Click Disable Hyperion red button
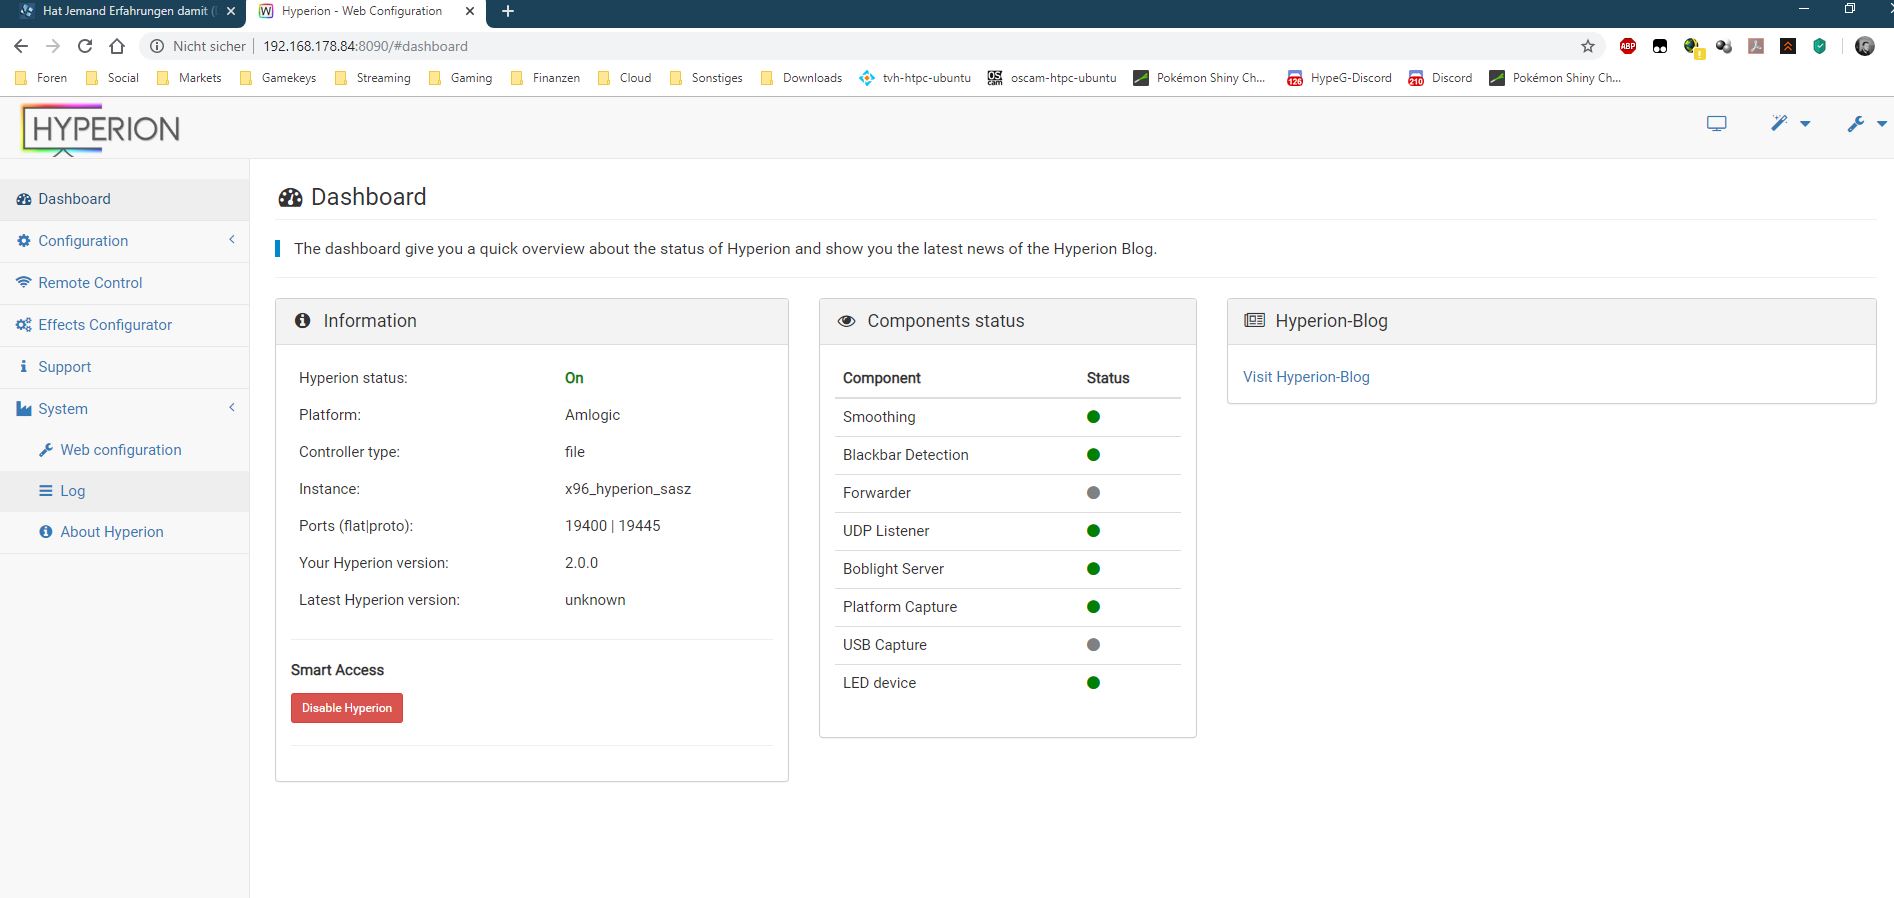Screen dimensions: 1894x898 click(347, 708)
